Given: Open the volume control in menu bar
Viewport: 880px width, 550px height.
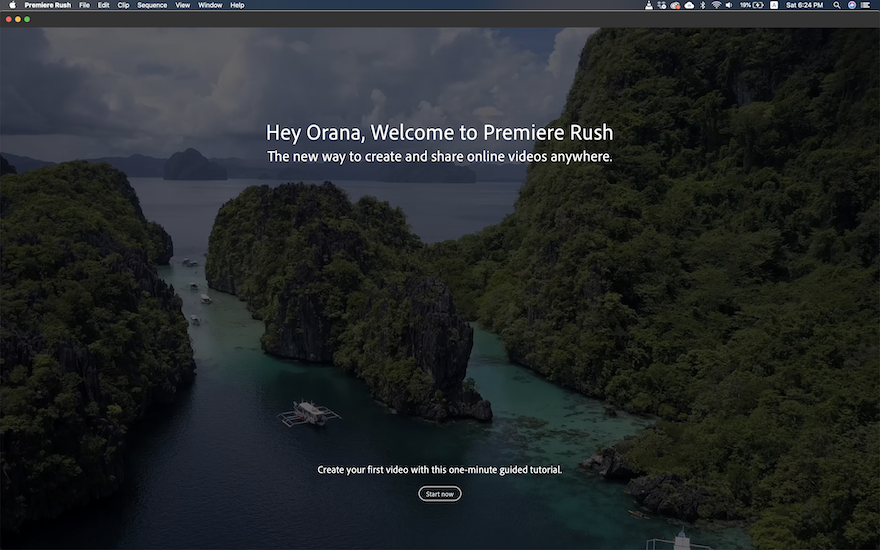Looking at the screenshot, I should pyautogui.click(x=728, y=5).
